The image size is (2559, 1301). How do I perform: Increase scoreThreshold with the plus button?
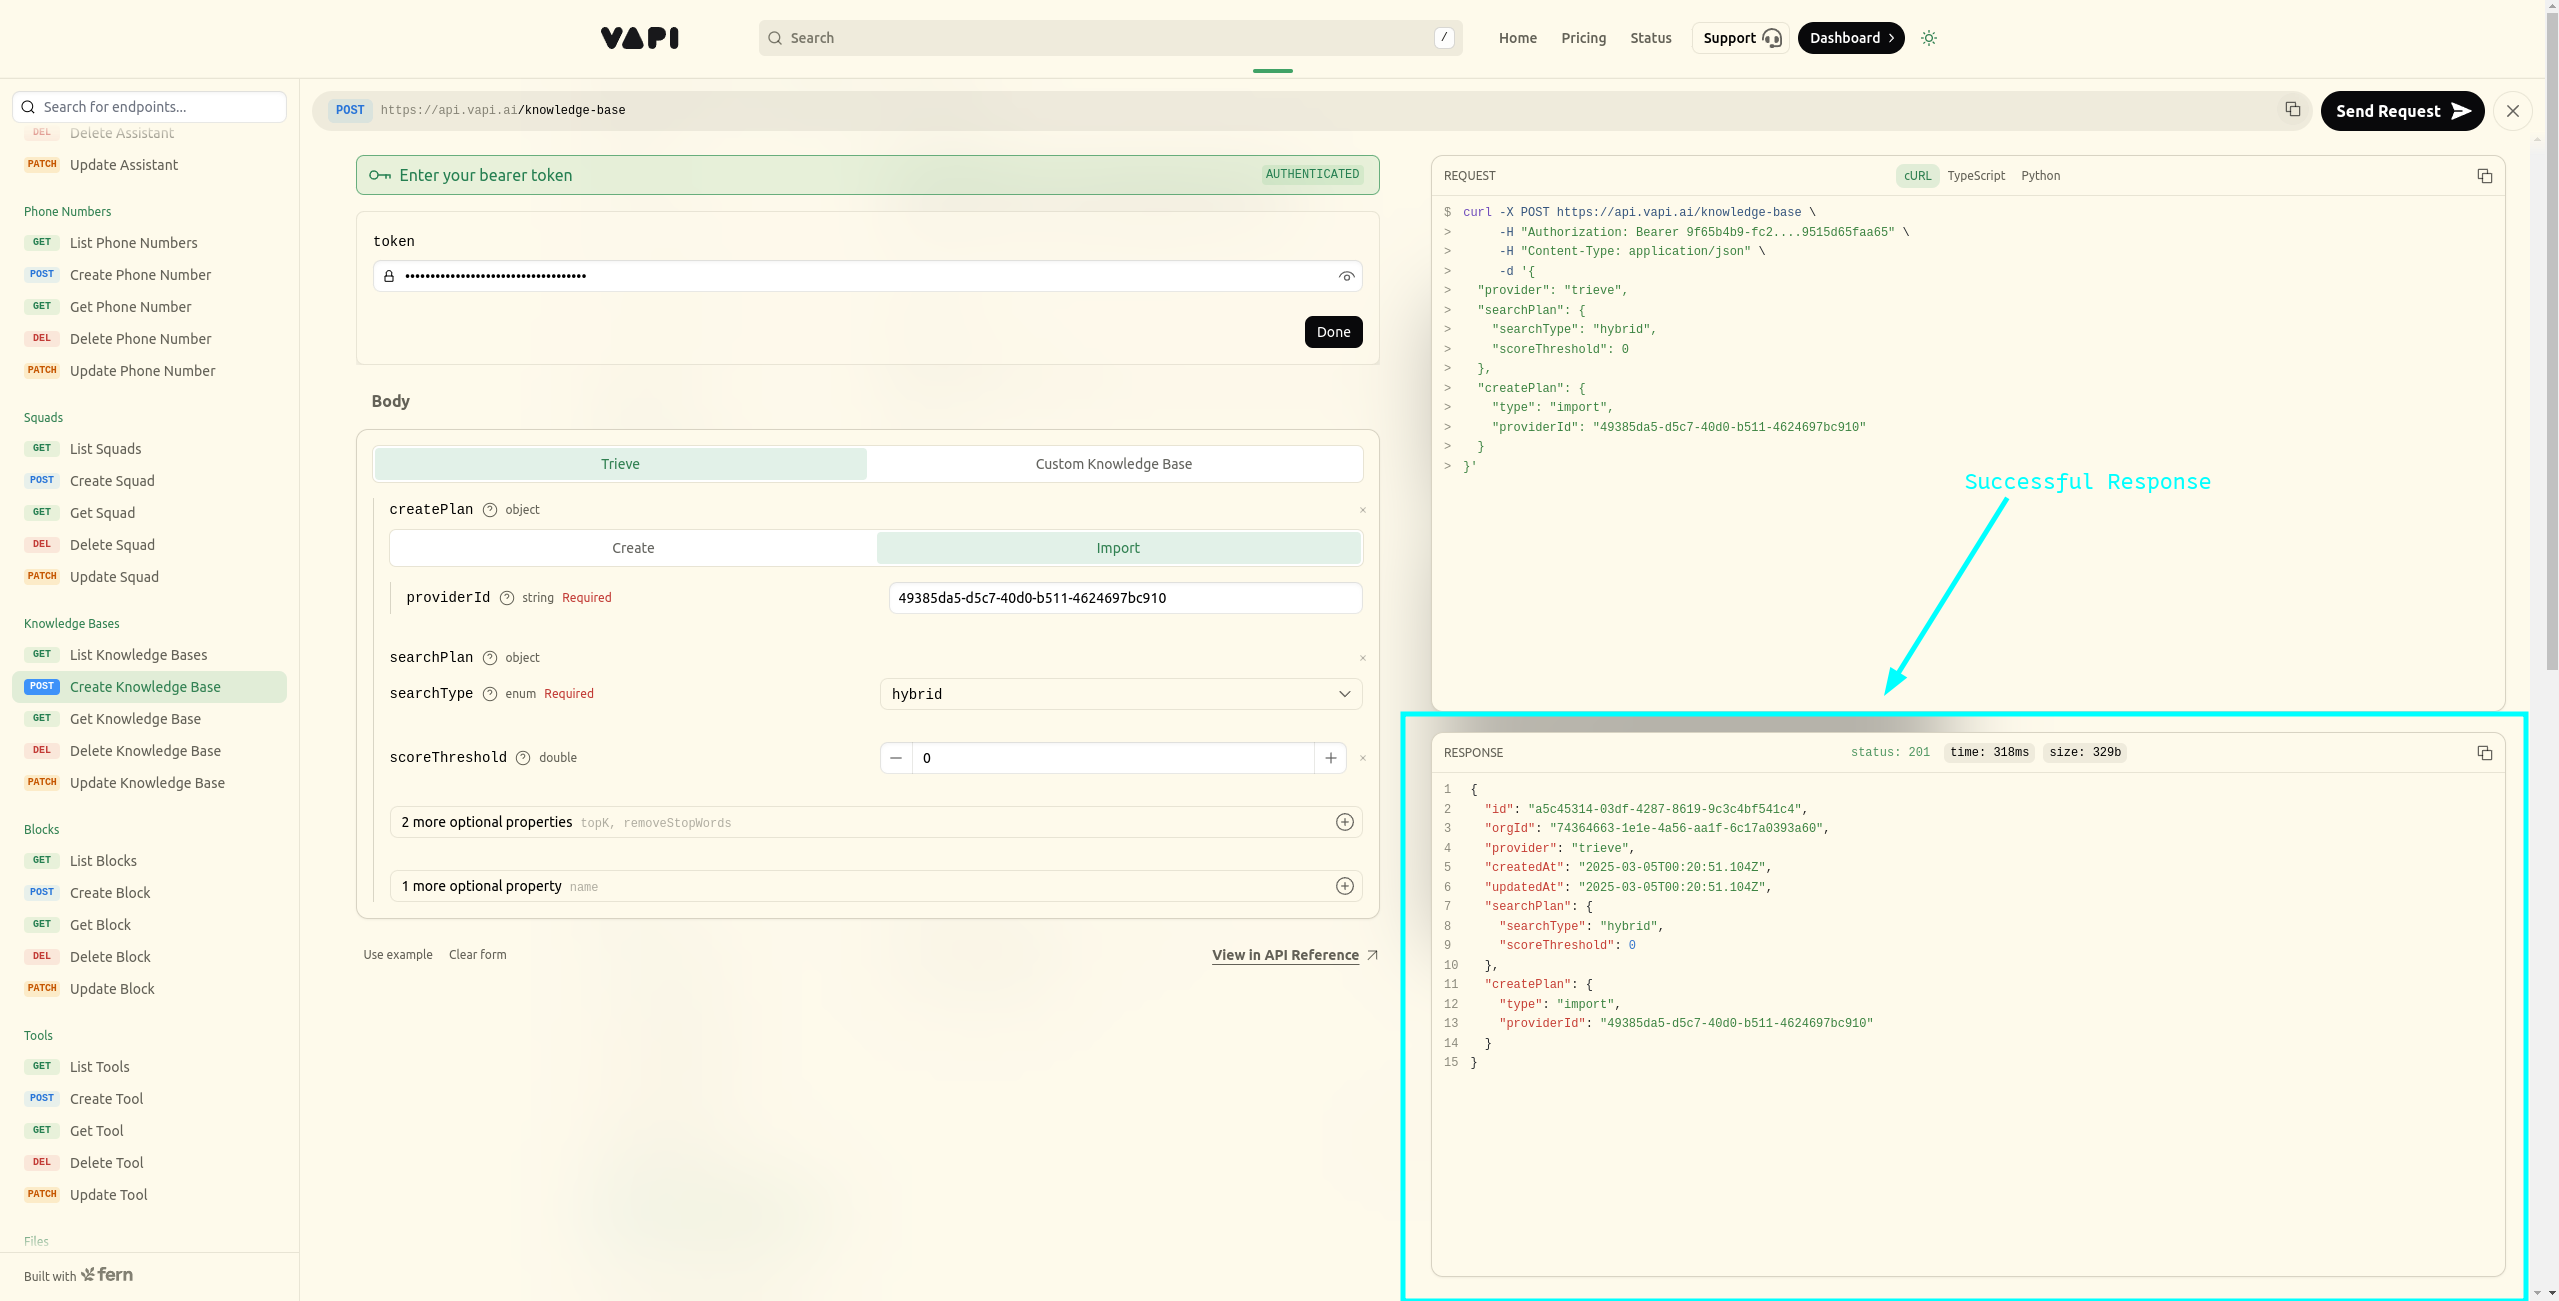click(x=1330, y=758)
